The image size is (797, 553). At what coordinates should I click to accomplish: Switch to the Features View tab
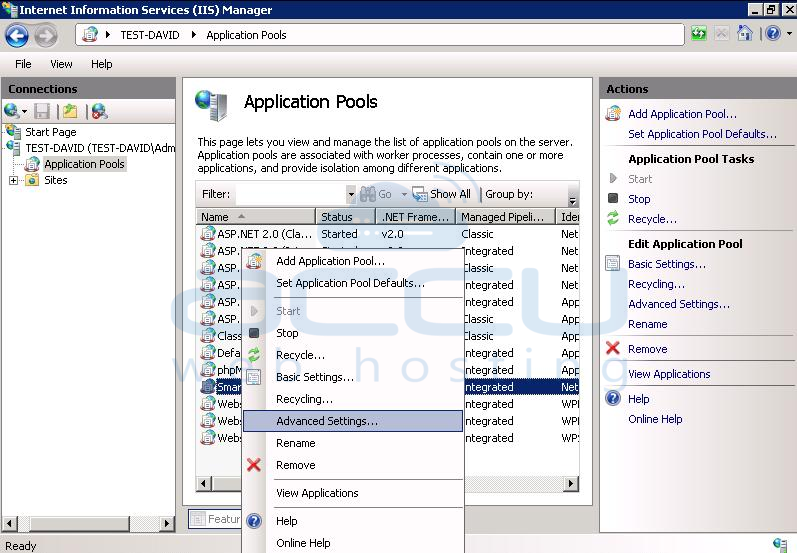click(216, 519)
